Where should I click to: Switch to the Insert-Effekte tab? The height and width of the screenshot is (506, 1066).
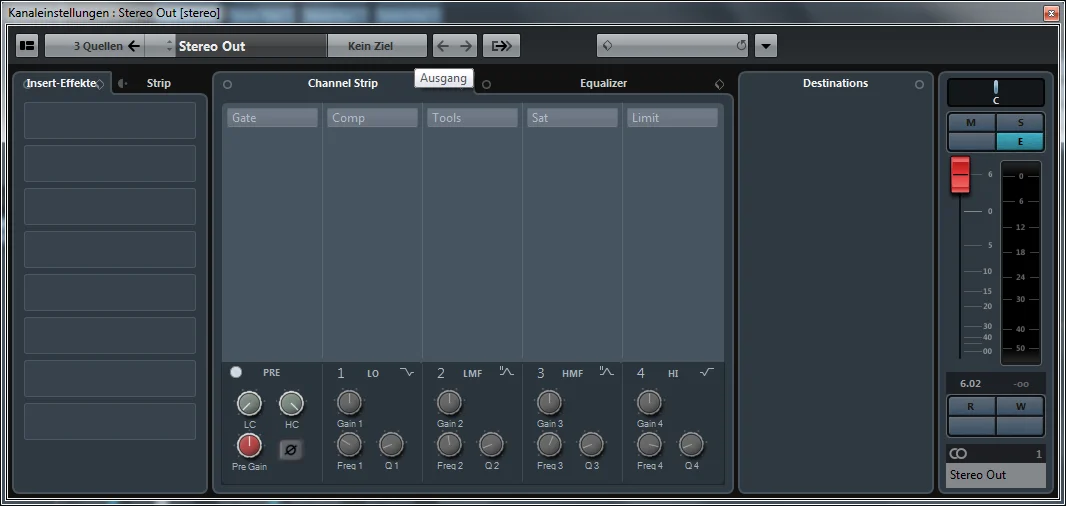coord(61,83)
